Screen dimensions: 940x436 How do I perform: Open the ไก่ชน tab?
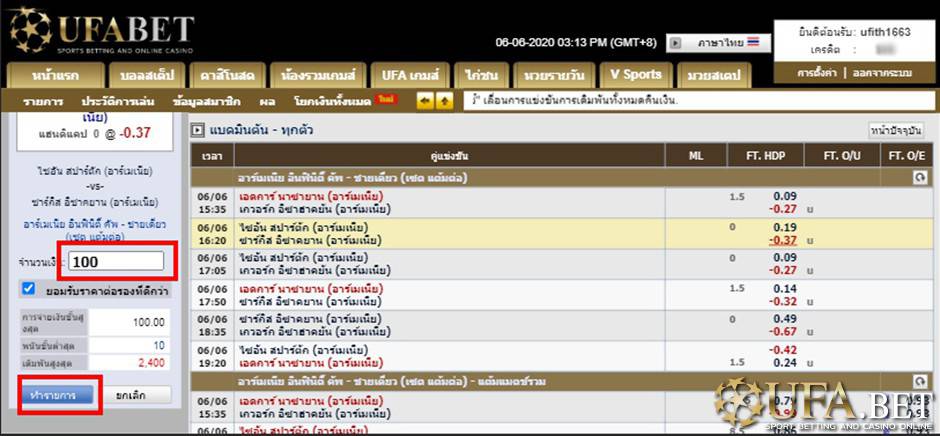click(481, 76)
